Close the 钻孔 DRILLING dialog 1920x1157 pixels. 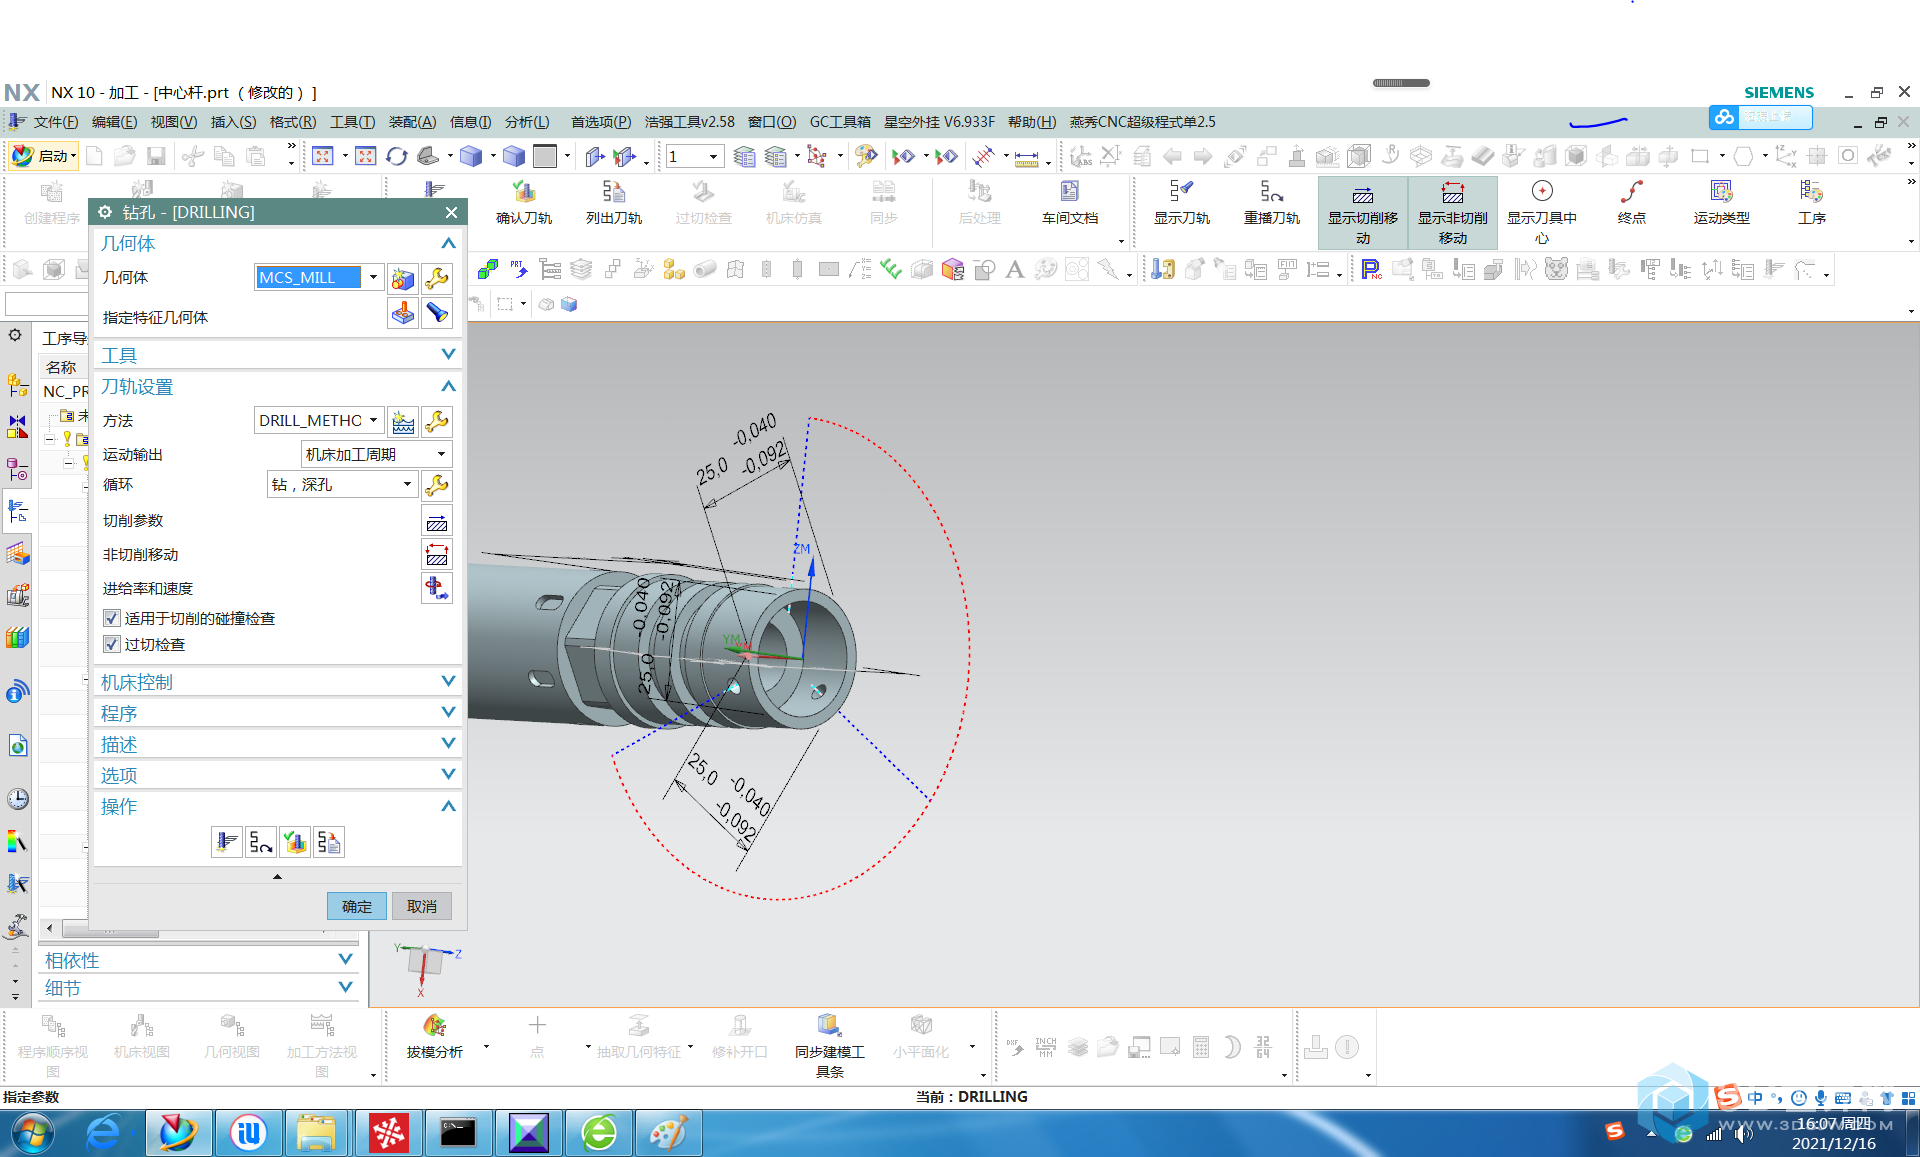(451, 212)
